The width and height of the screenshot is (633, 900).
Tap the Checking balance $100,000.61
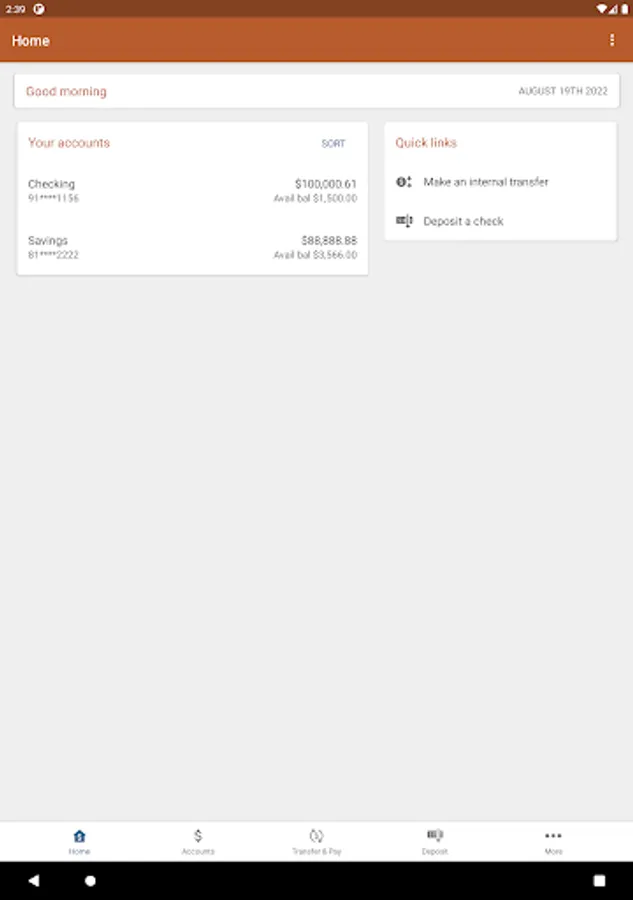click(326, 184)
